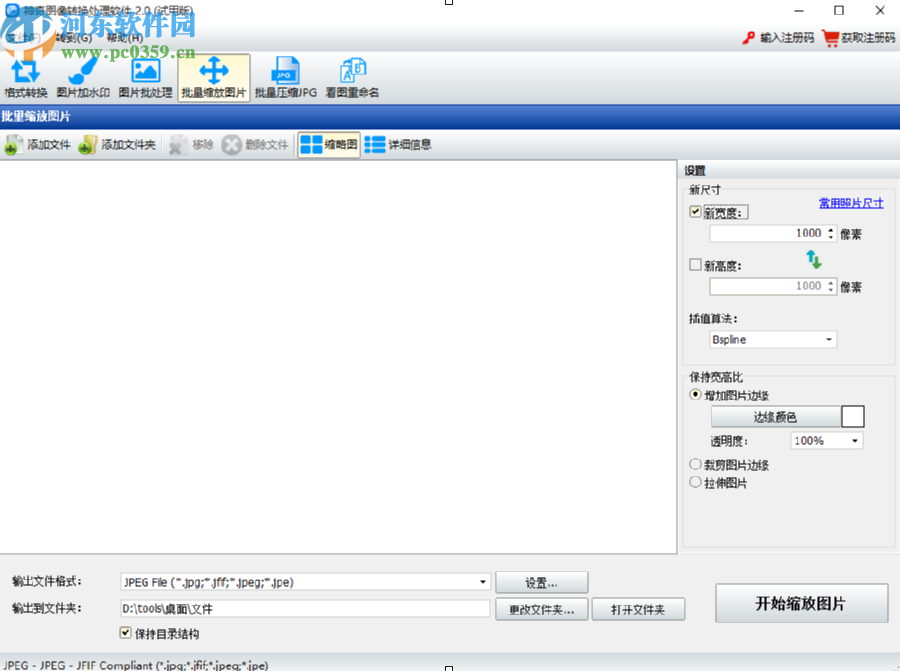
Task: Select 裁剪图片边缘 radio option
Action: 695,464
